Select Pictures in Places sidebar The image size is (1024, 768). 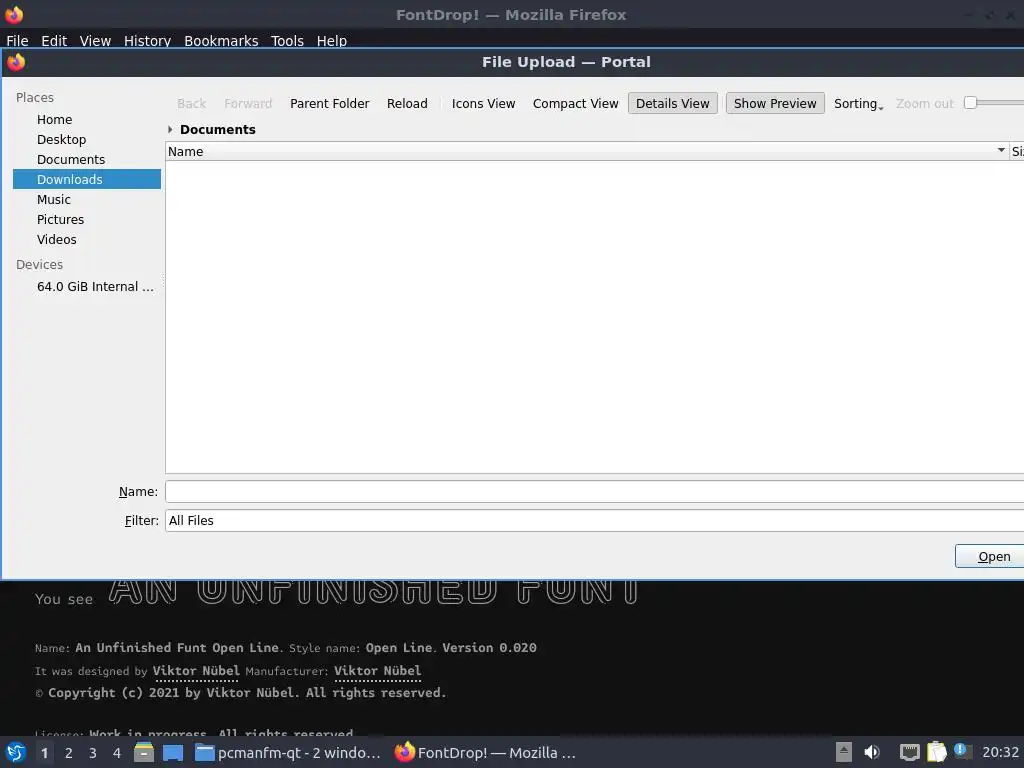click(60, 219)
